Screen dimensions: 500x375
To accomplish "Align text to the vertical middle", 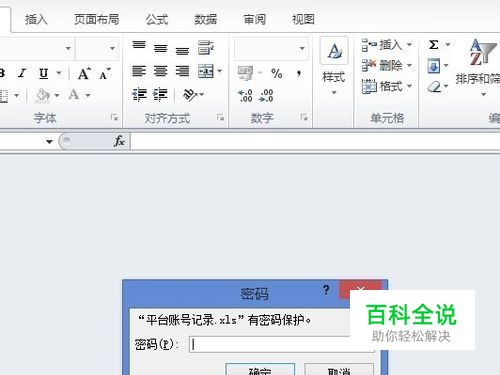I will [x=160, y=49].
